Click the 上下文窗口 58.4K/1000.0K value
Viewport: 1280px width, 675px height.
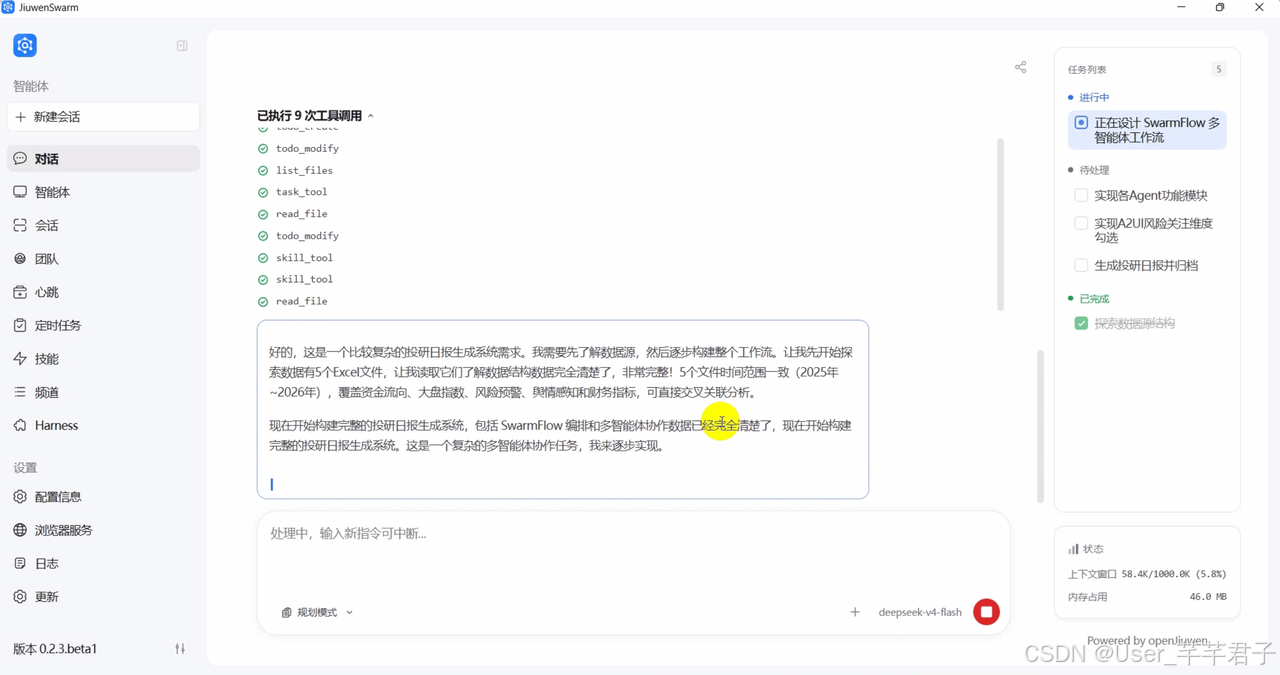click(1172, 574)
